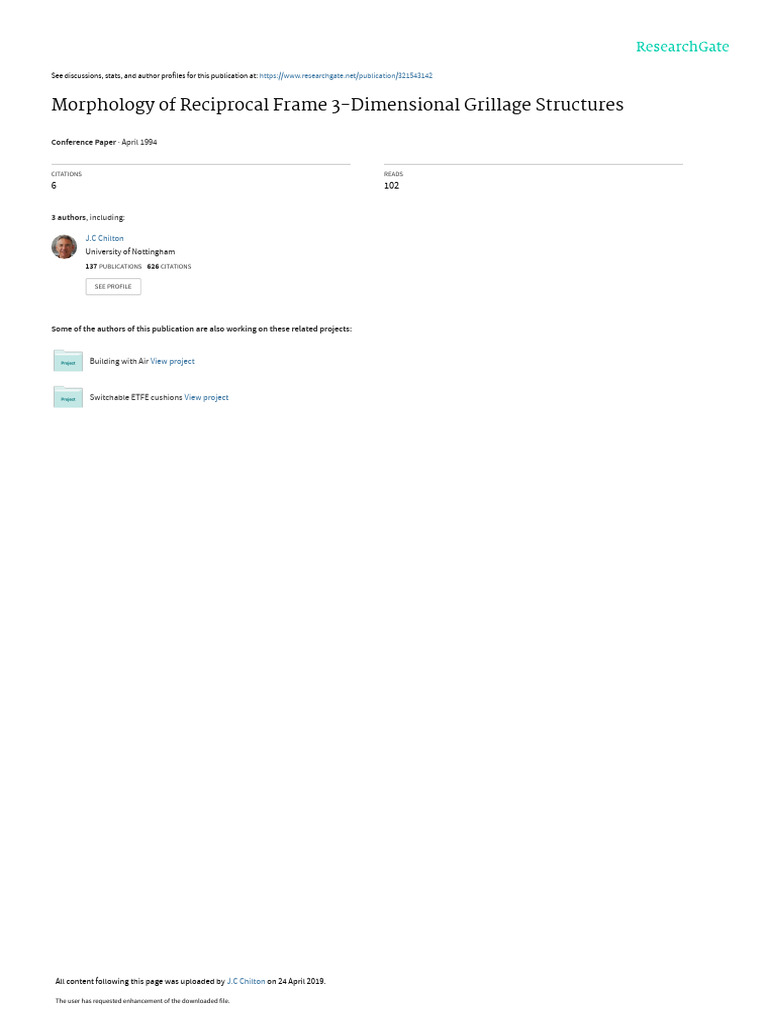Click the 626 citations stat under the author
This screenshot has width=768, height=1024.
169,266
